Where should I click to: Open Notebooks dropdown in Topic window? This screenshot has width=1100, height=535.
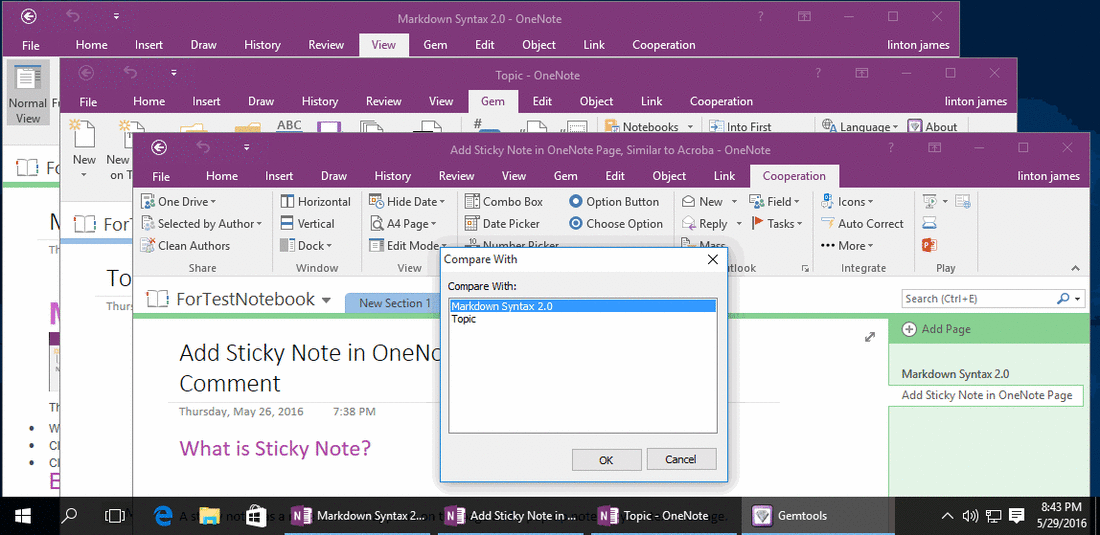(x=649, y=127)
